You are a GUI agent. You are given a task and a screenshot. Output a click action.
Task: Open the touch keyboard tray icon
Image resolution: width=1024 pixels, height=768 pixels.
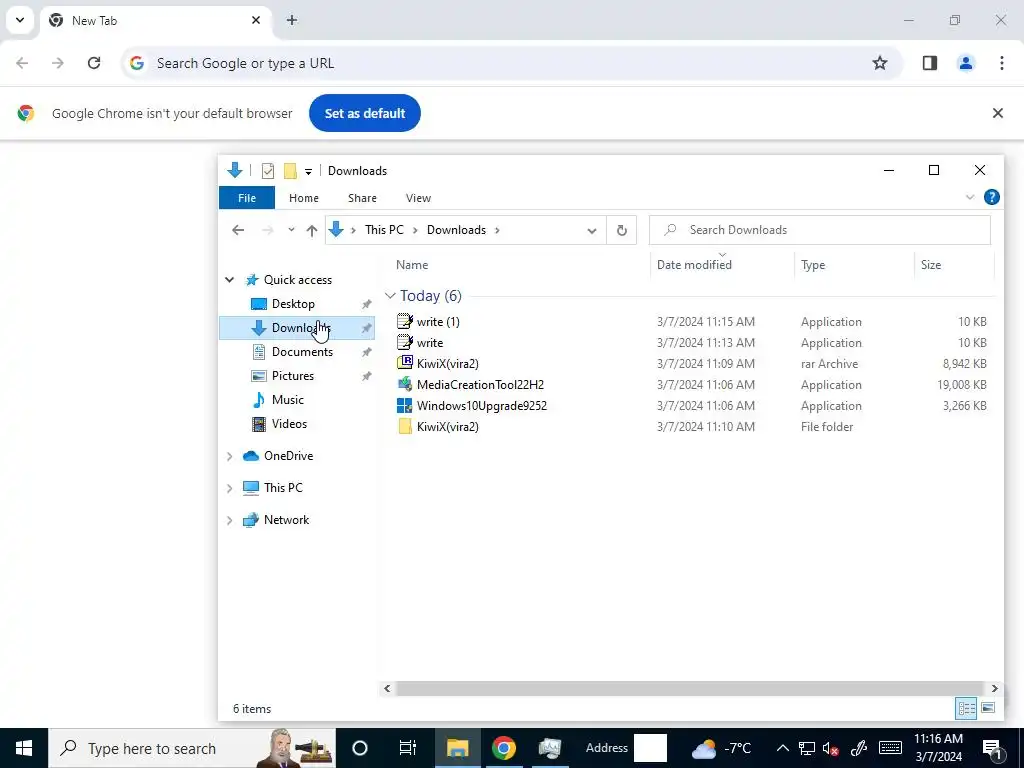click(x=890, y=748)
